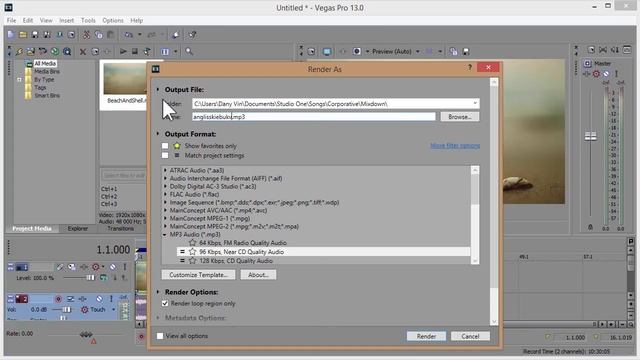Screen dimensions: 640x360
Task: Click the file Name input field
Action: (x=314, y=117)
